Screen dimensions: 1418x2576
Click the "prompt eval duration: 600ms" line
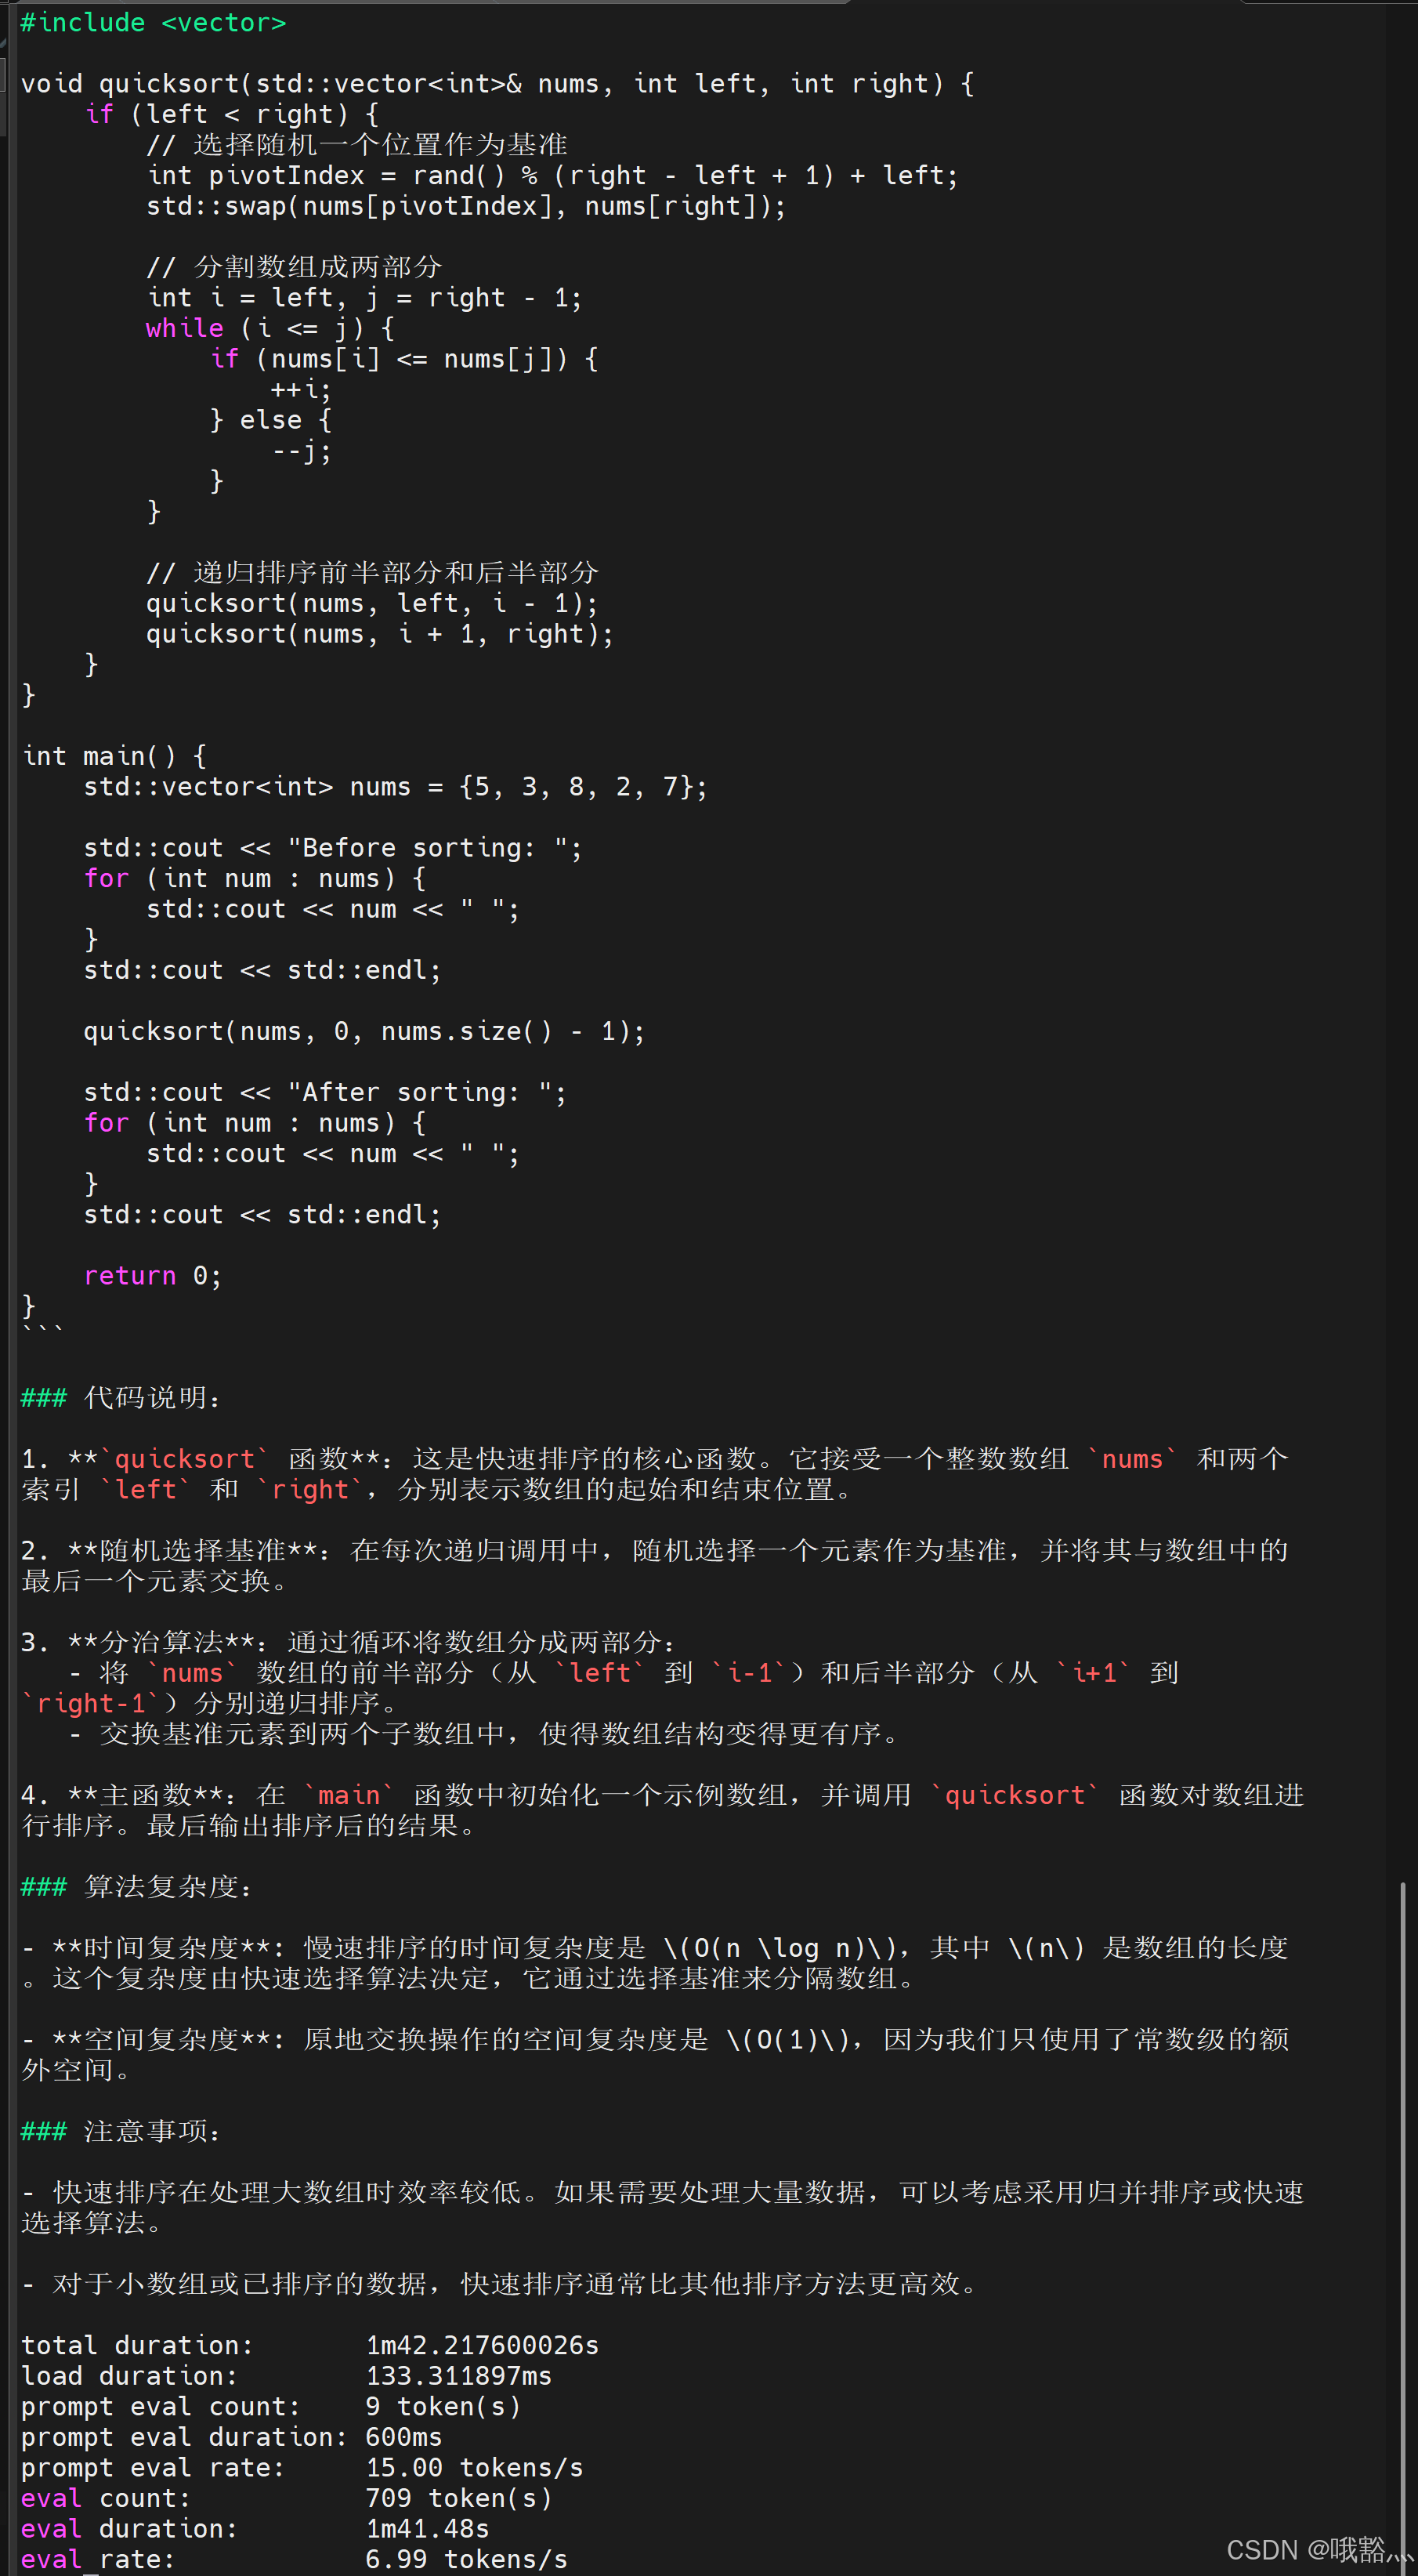click(x=231, y=2437)
